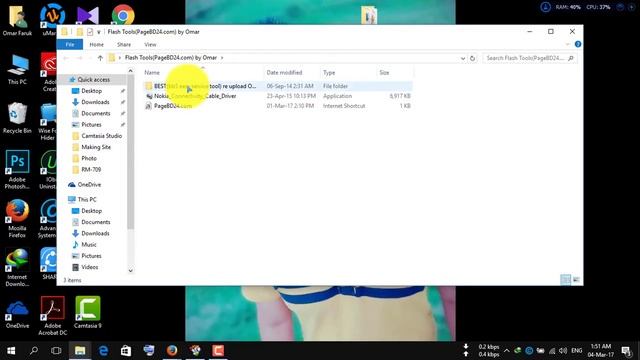Sort by Name column header

click(152, 73)
